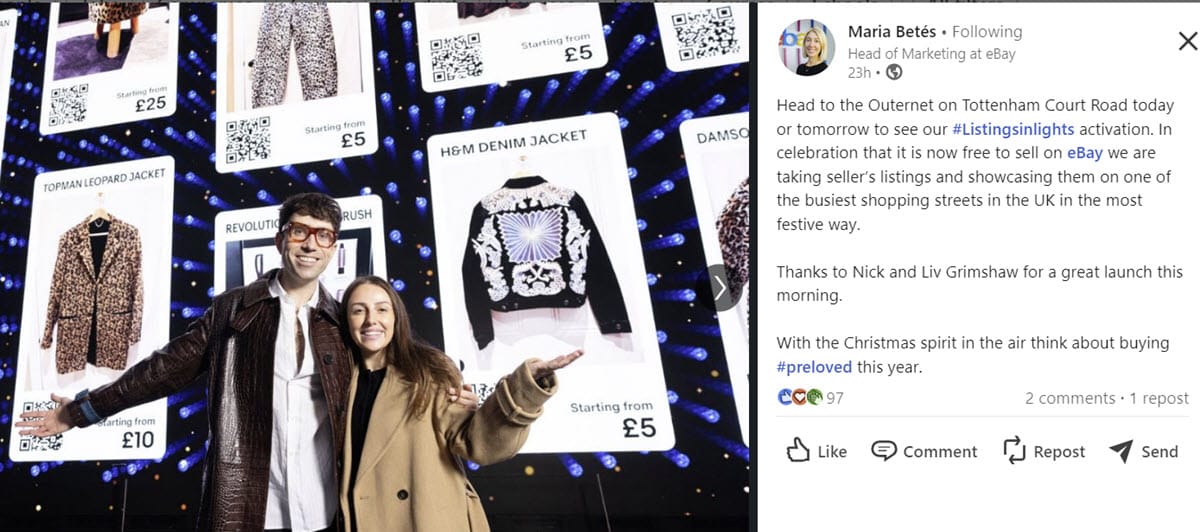1200x532 pixels.
Task: Click Head of Marketing at eBay subtitle
Action: pos(931,54)
